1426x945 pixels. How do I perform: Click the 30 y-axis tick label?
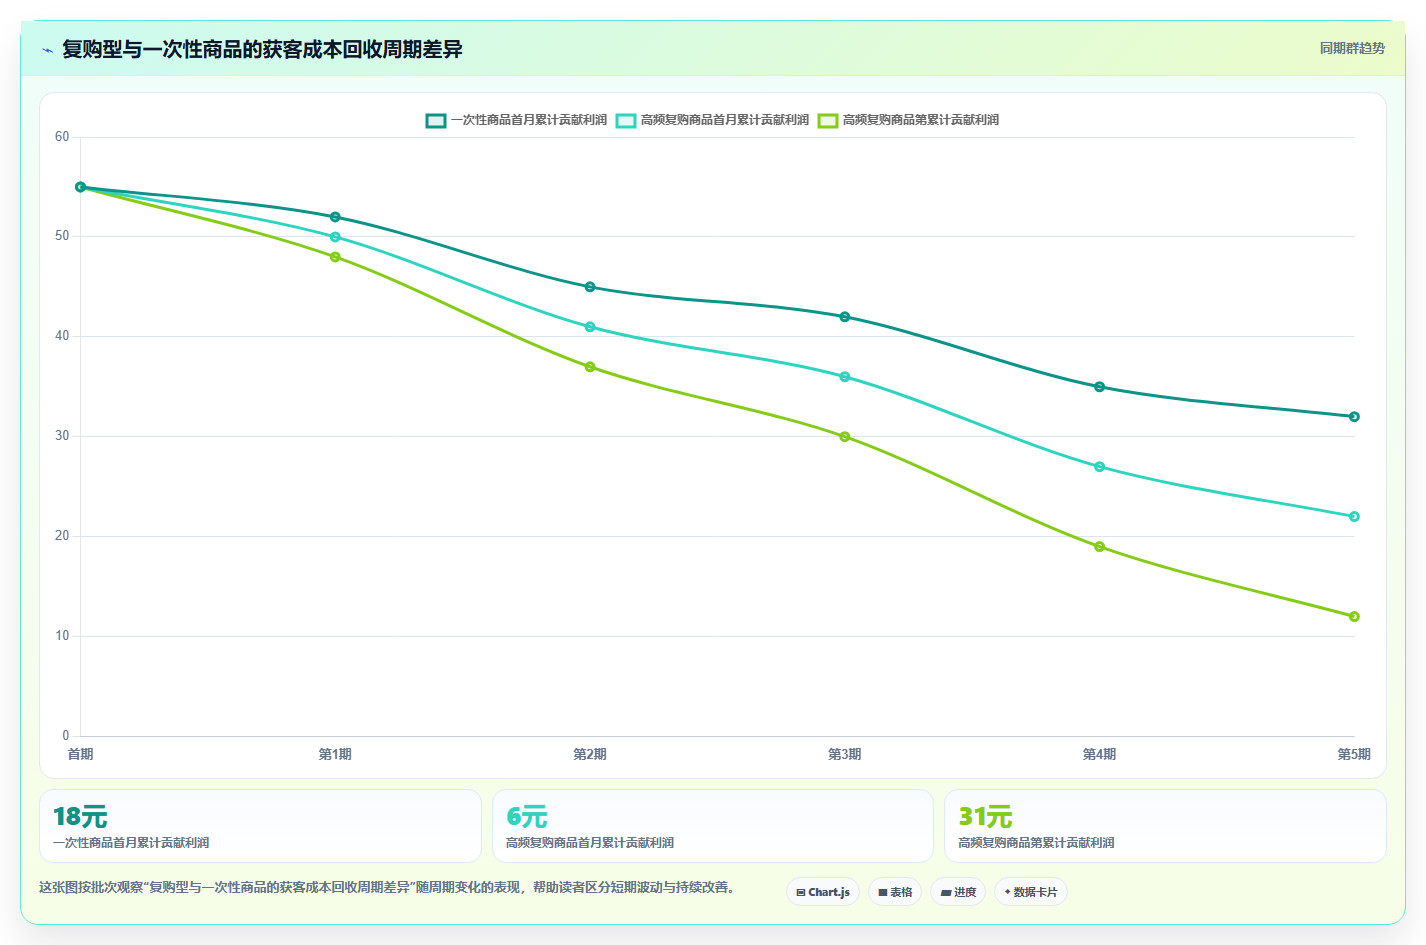click(62, 436)
